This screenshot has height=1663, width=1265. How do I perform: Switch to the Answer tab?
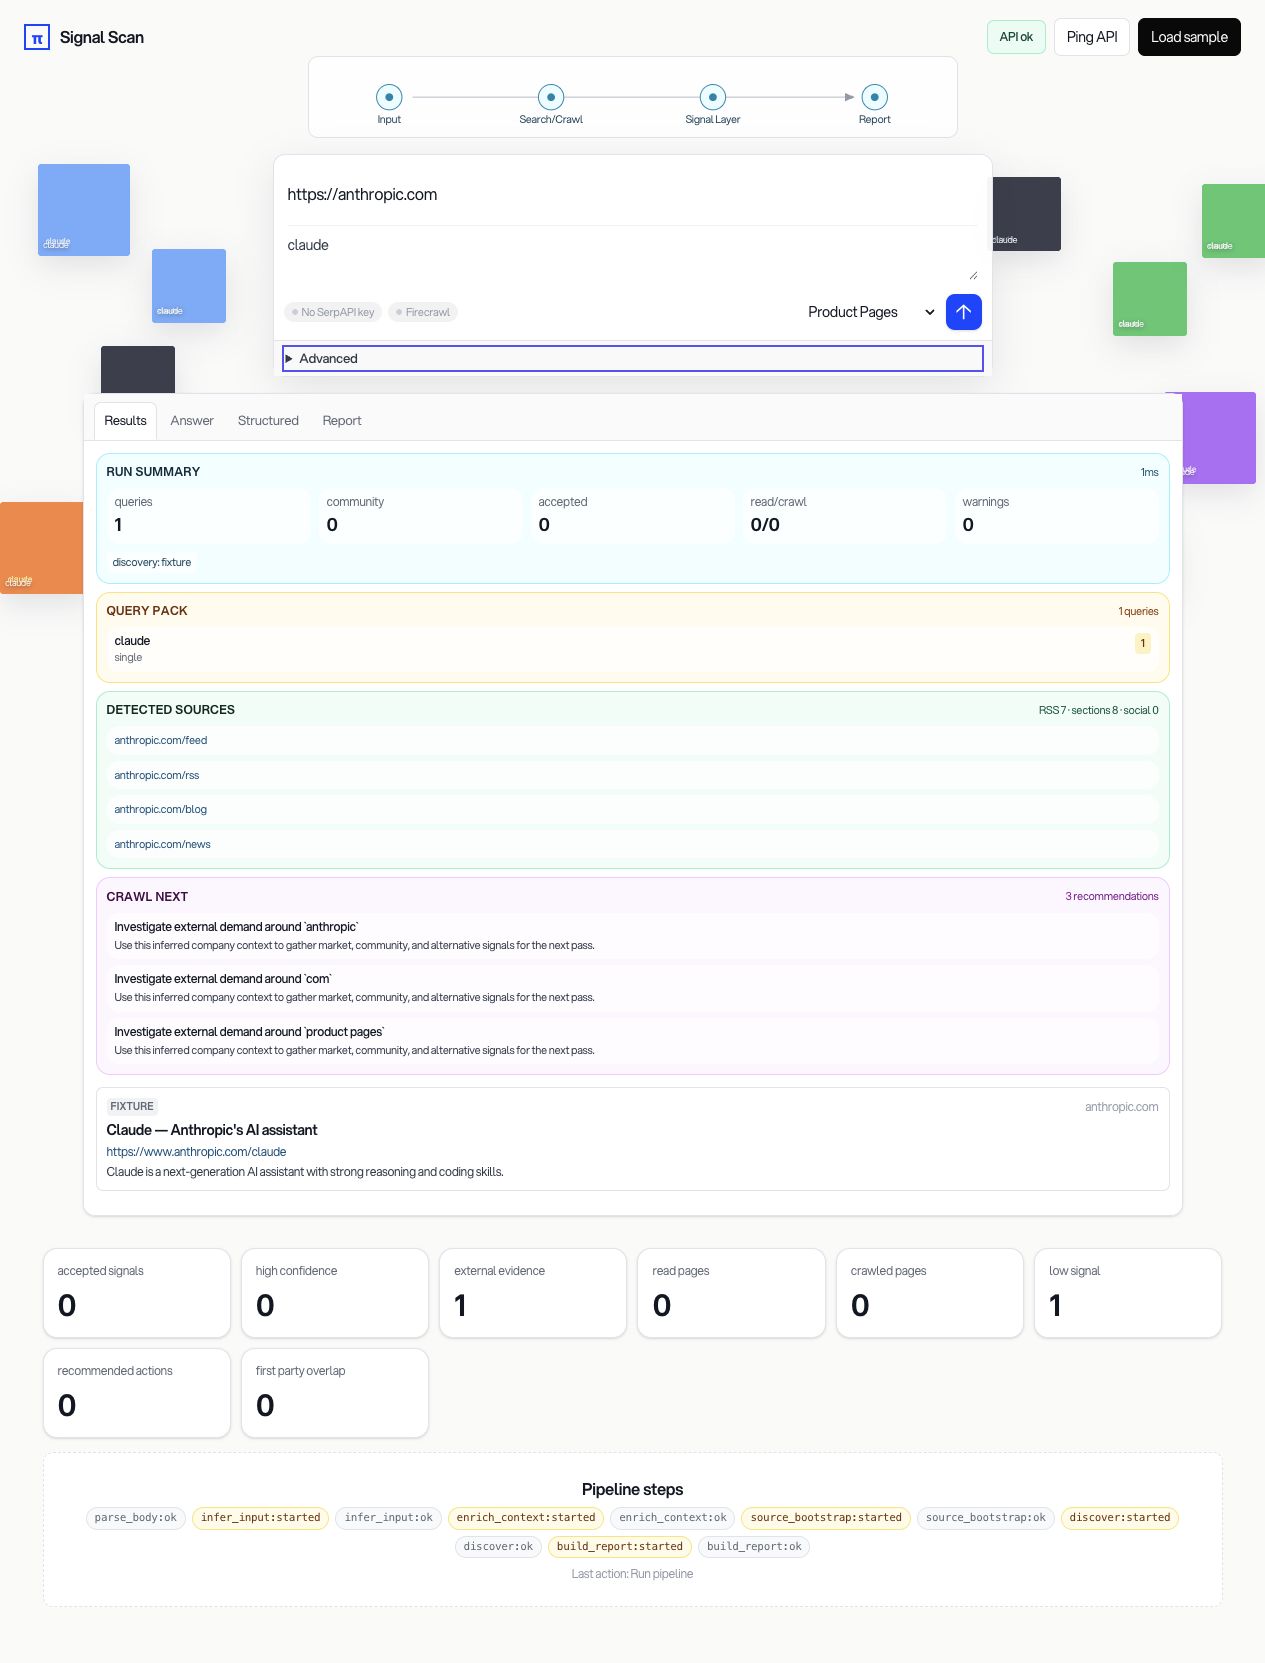click(192, 421)
